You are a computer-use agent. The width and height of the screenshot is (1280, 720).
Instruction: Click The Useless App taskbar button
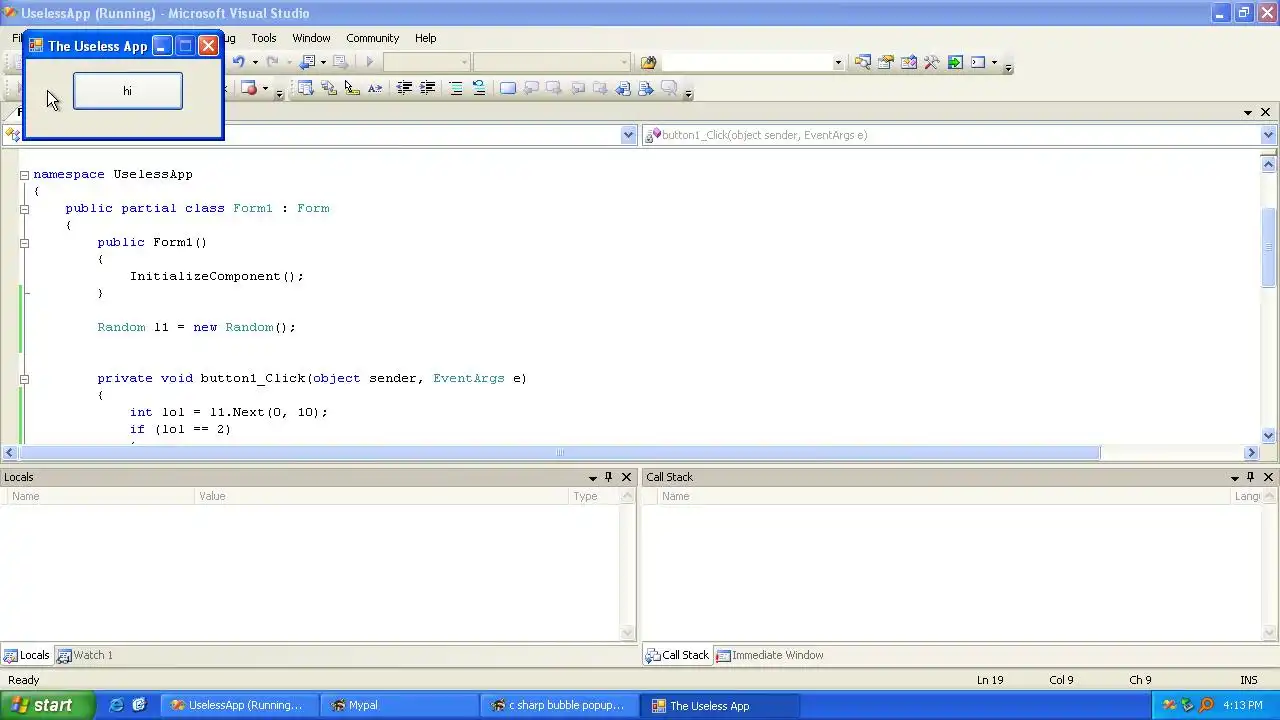pos(720,705)
